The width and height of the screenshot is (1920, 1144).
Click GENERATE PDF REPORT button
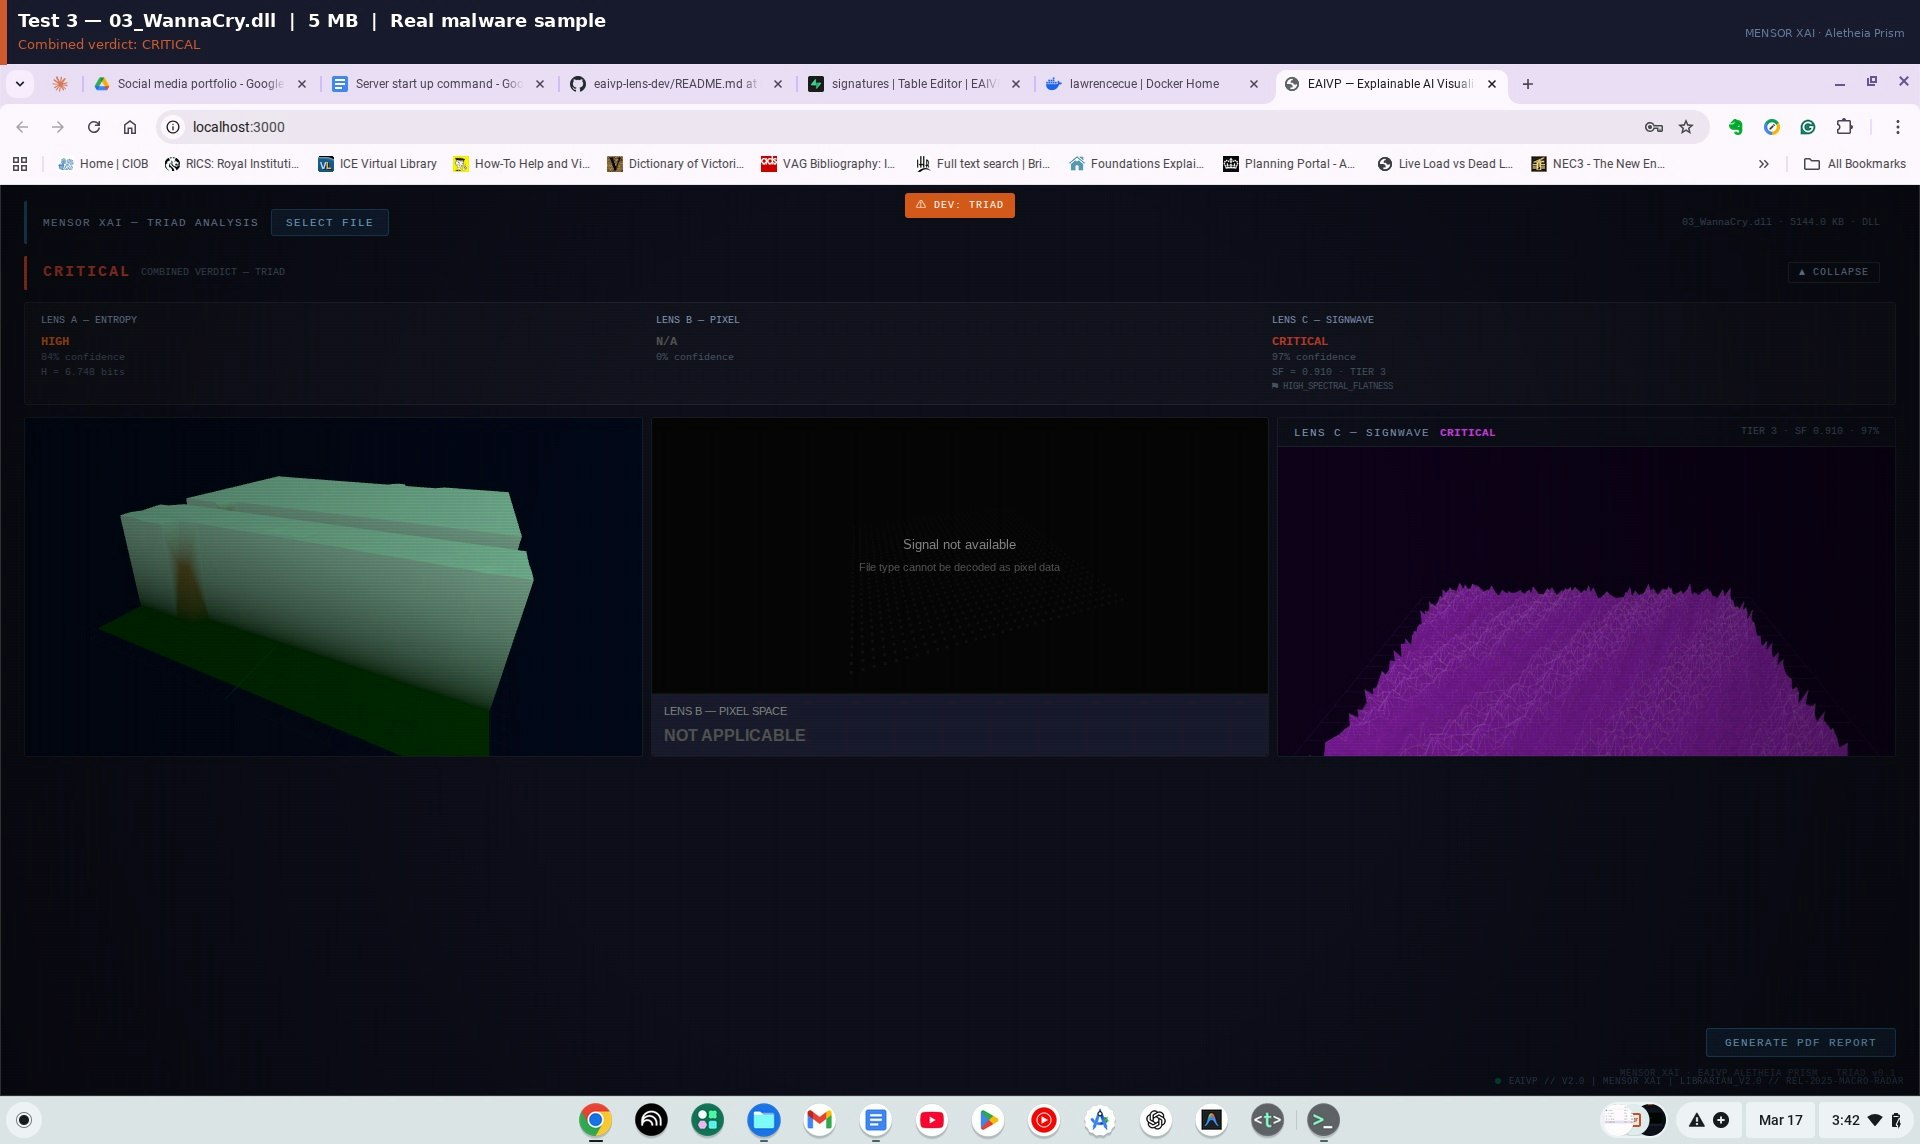point(1799,1042)
